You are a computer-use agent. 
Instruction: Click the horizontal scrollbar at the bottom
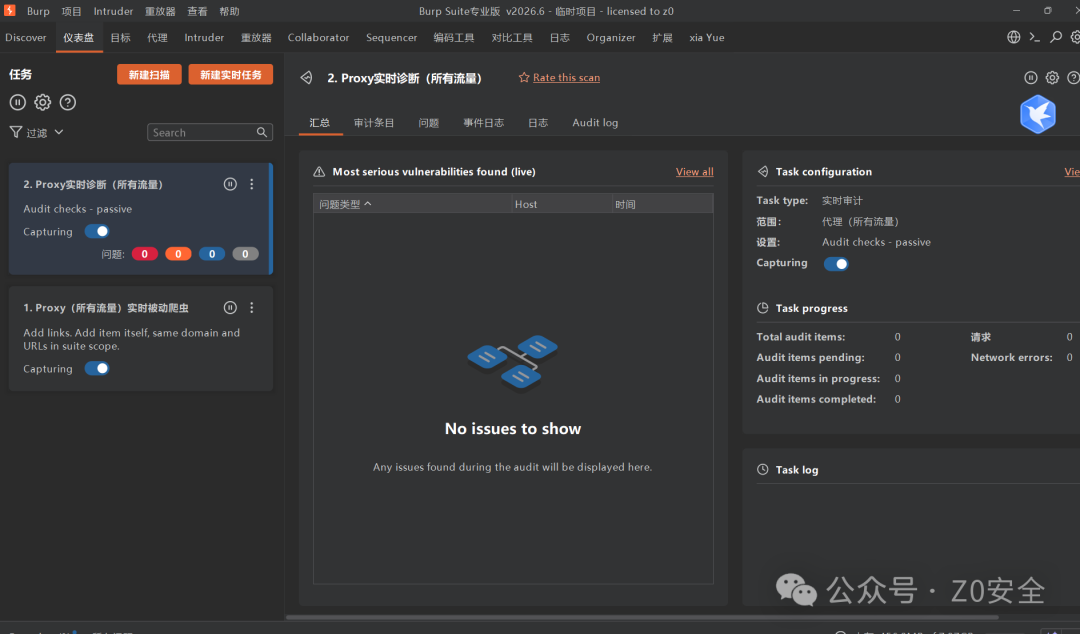(642, 617)
